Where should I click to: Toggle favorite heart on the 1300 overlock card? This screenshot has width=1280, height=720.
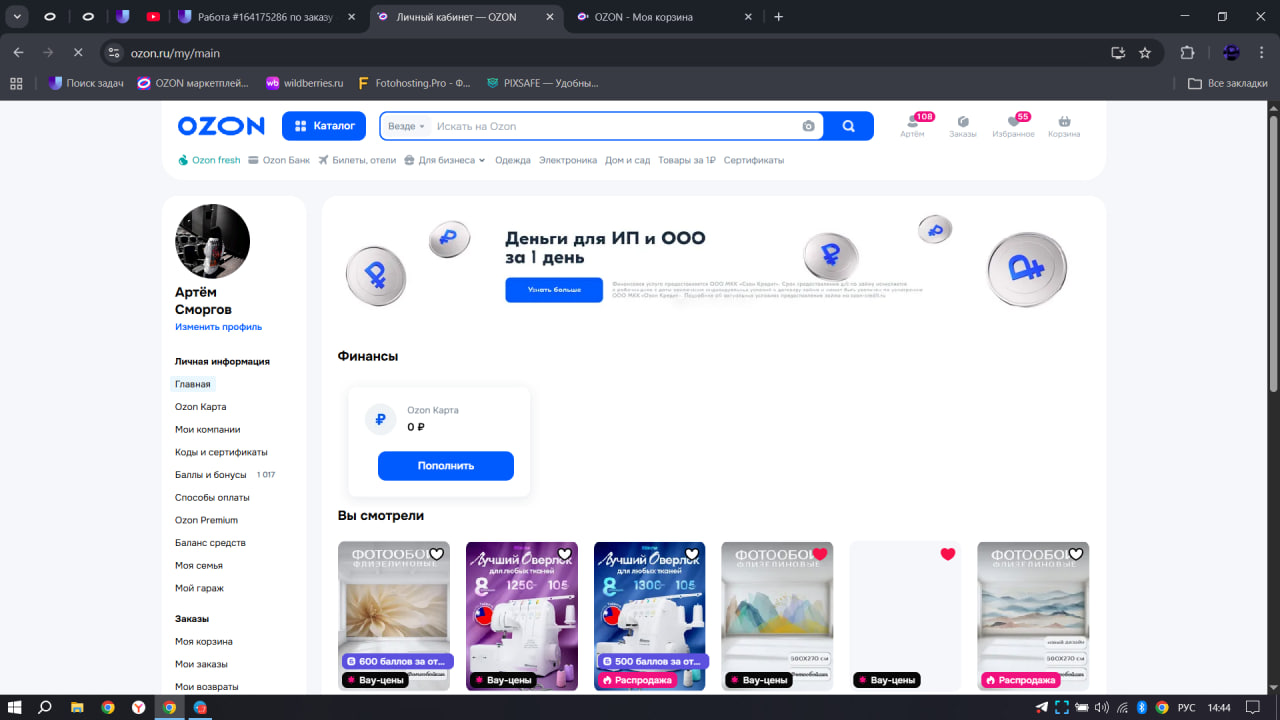692,554
